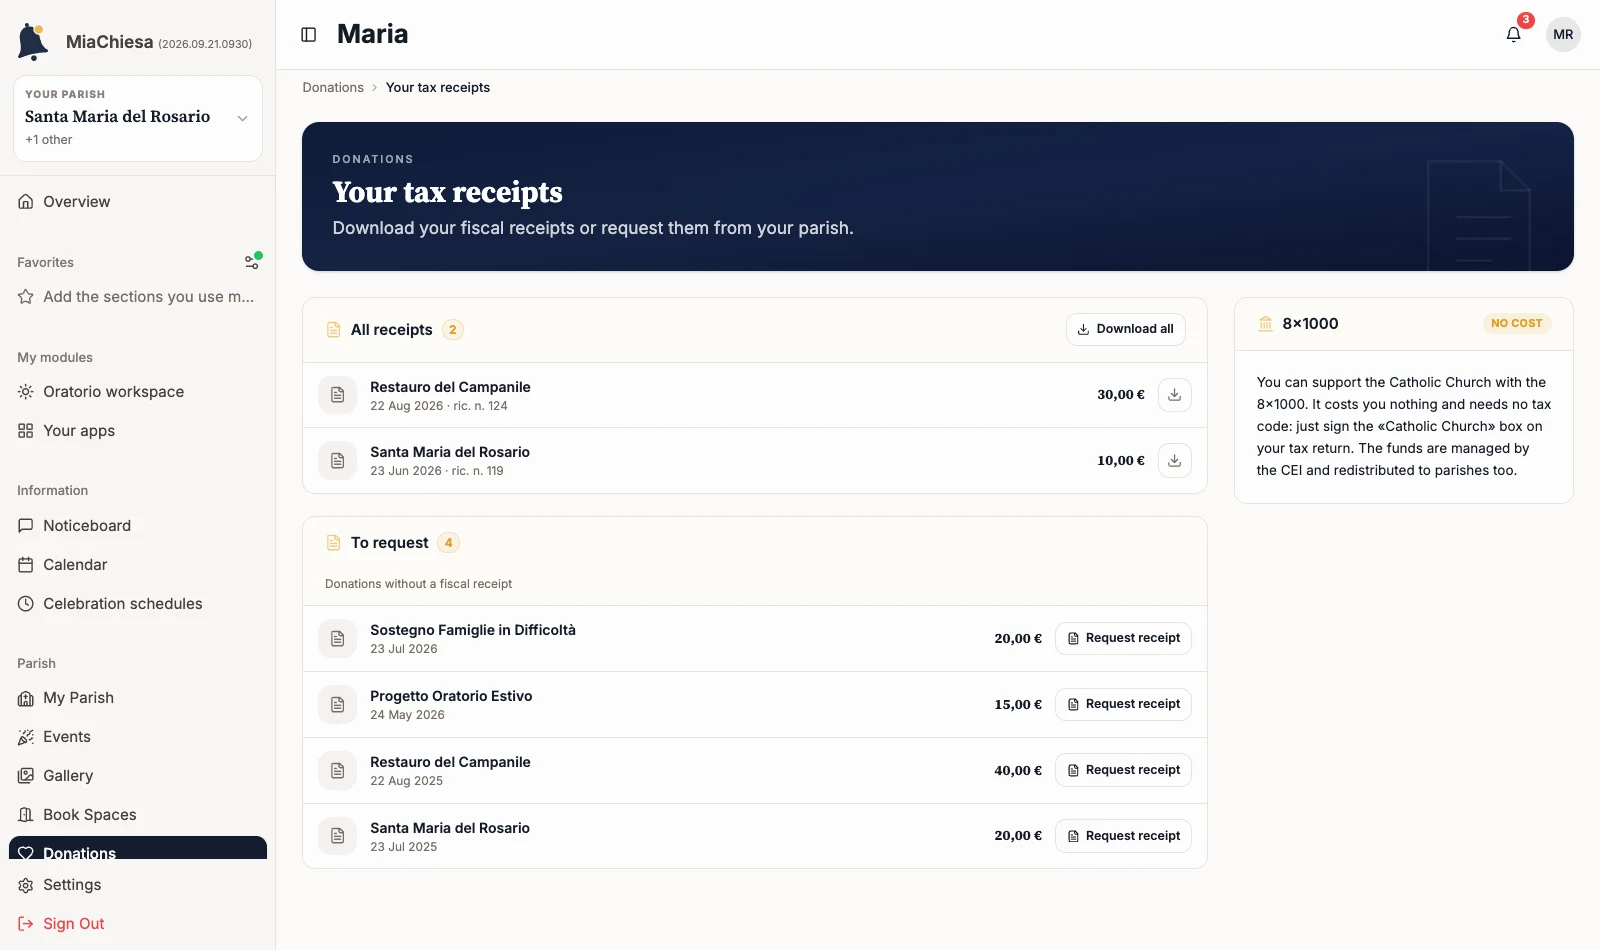This screenshot has height=950, width=1600.
Task: Click the Donations breadcrumb link
Action: coord(333,88)
